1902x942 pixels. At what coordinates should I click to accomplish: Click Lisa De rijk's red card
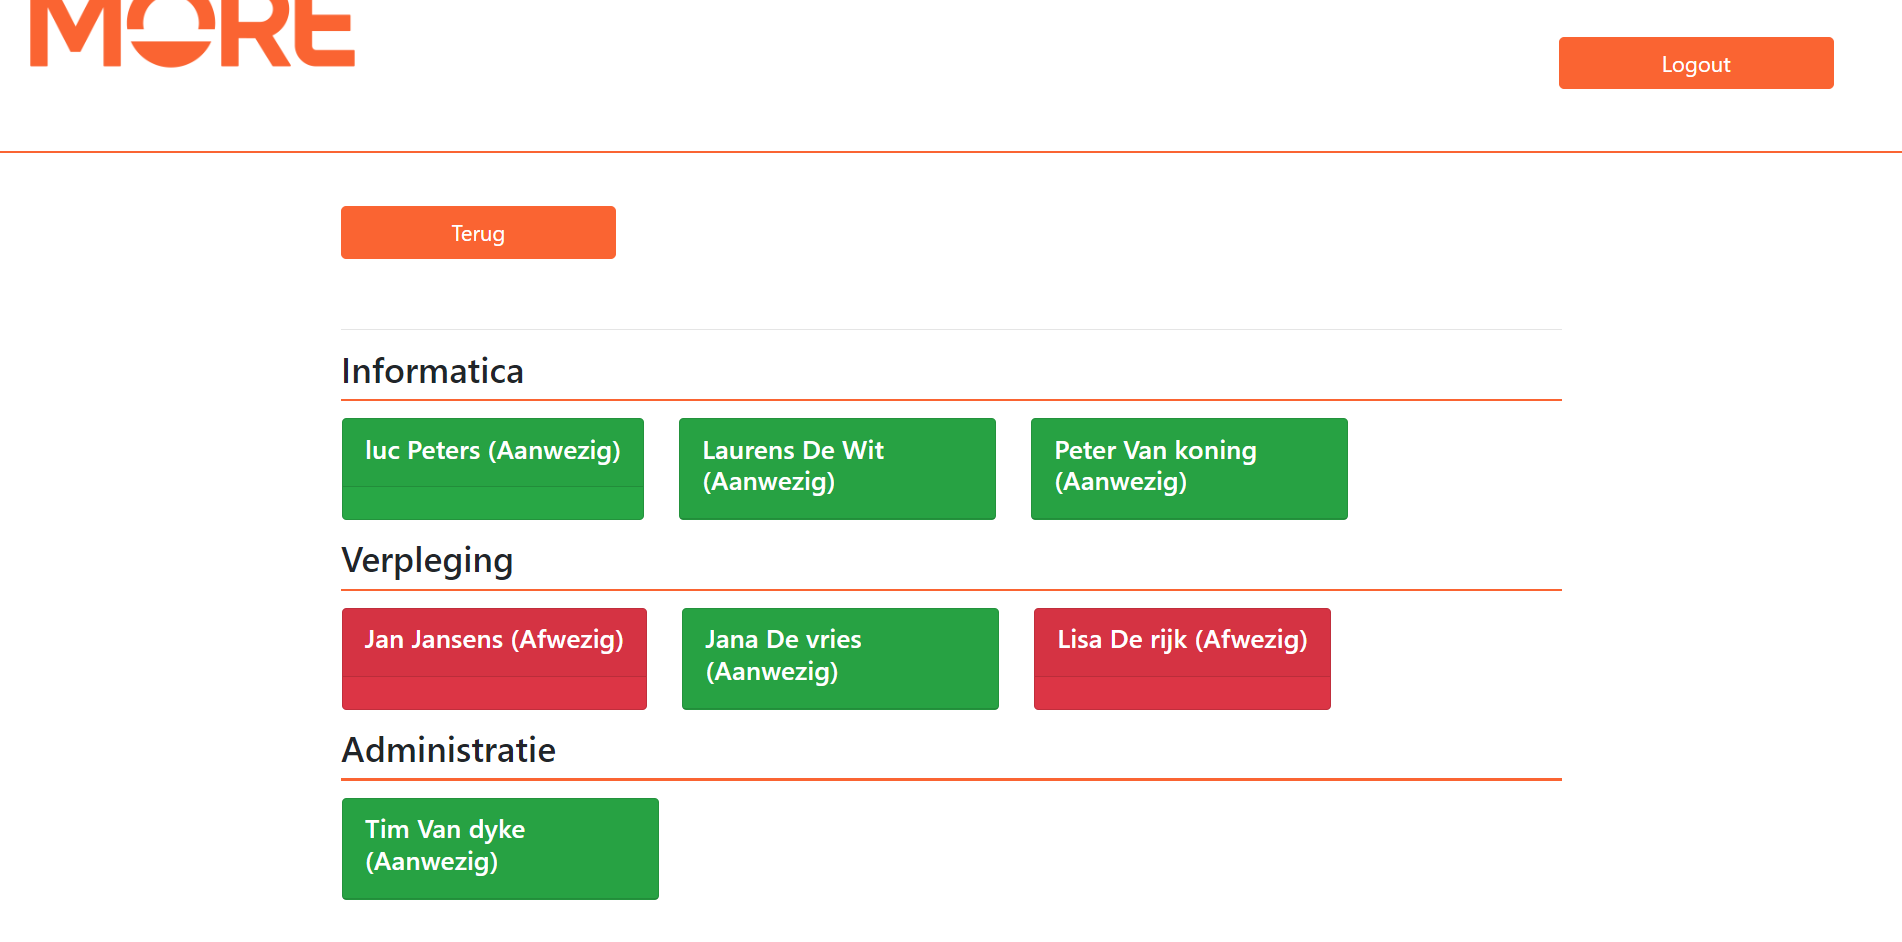tap(1182, 640)
